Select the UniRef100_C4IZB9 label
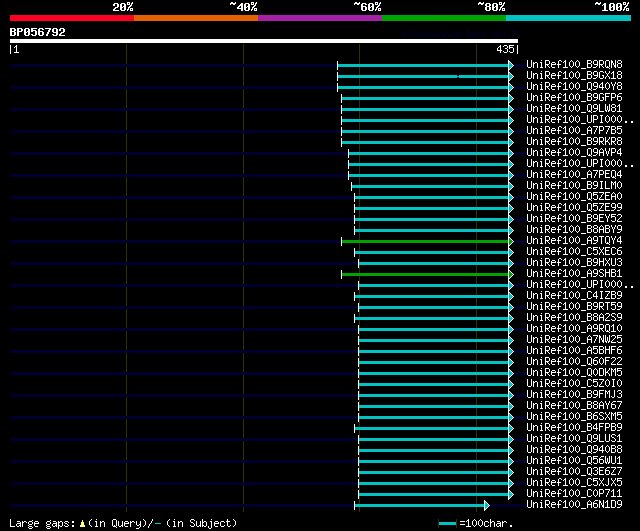Image resolution: width=640 pixels, height=531 pixels. tap(574, 295)
